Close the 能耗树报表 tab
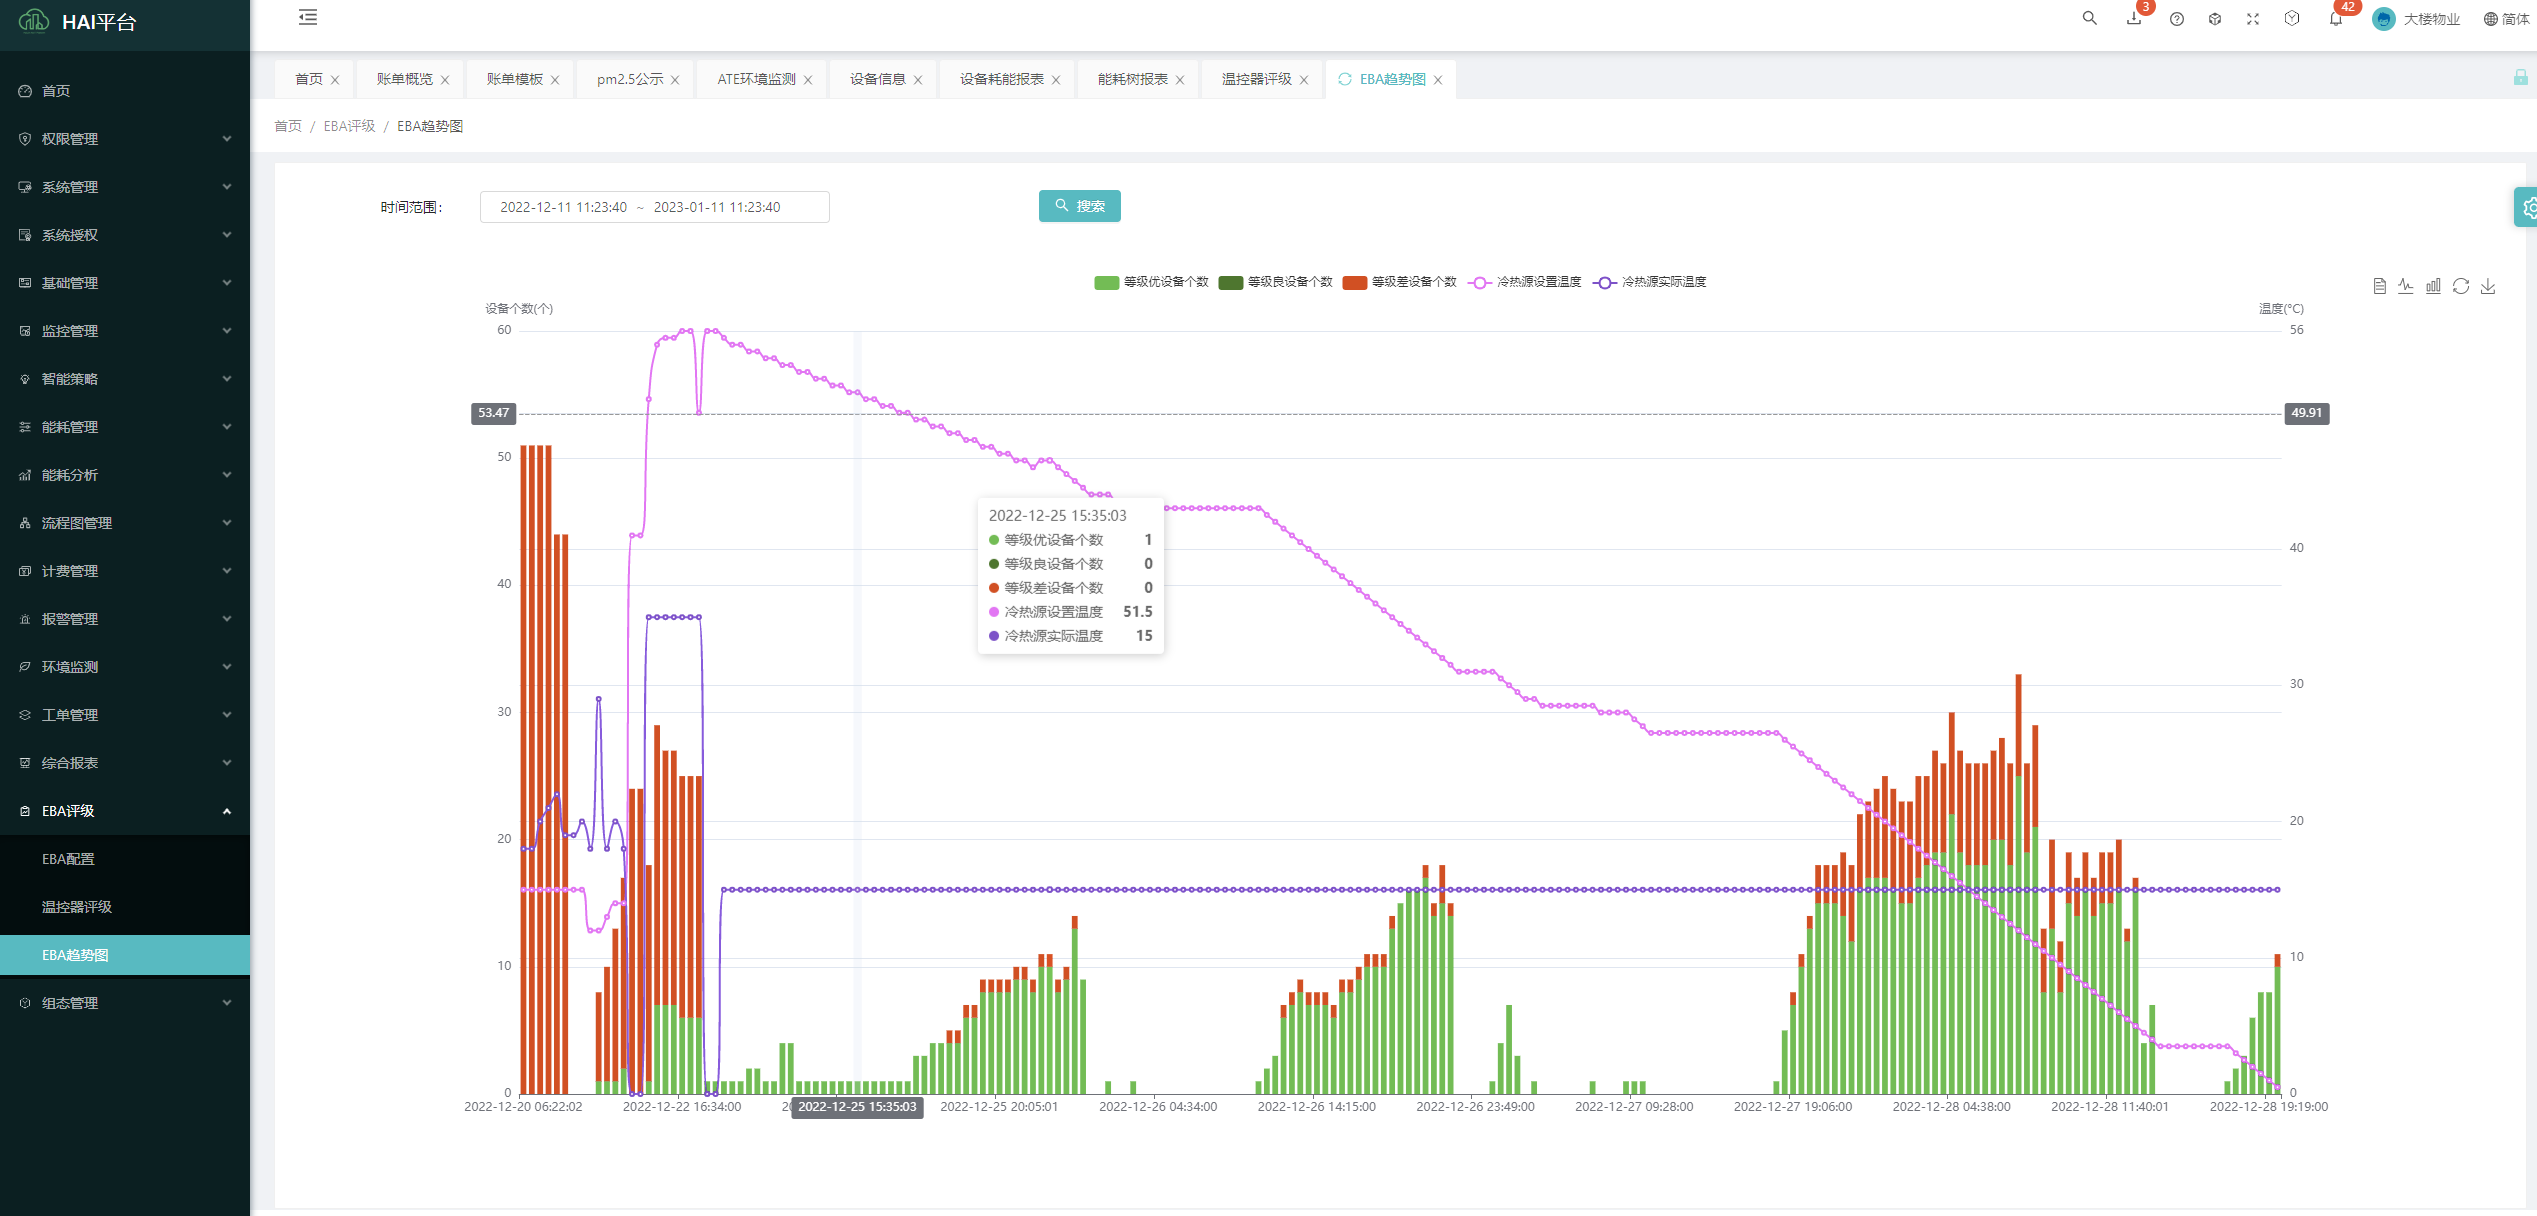Screen dimensions: 2537x1216 (1180, 80)
